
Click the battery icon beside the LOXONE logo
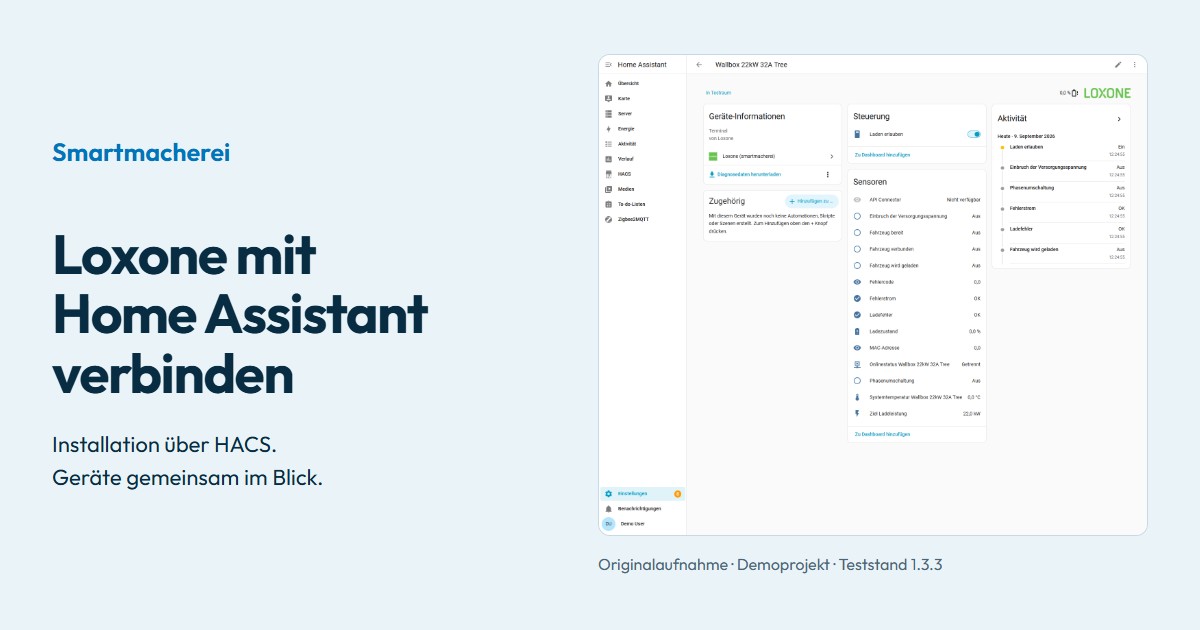tap(1075, 93)
